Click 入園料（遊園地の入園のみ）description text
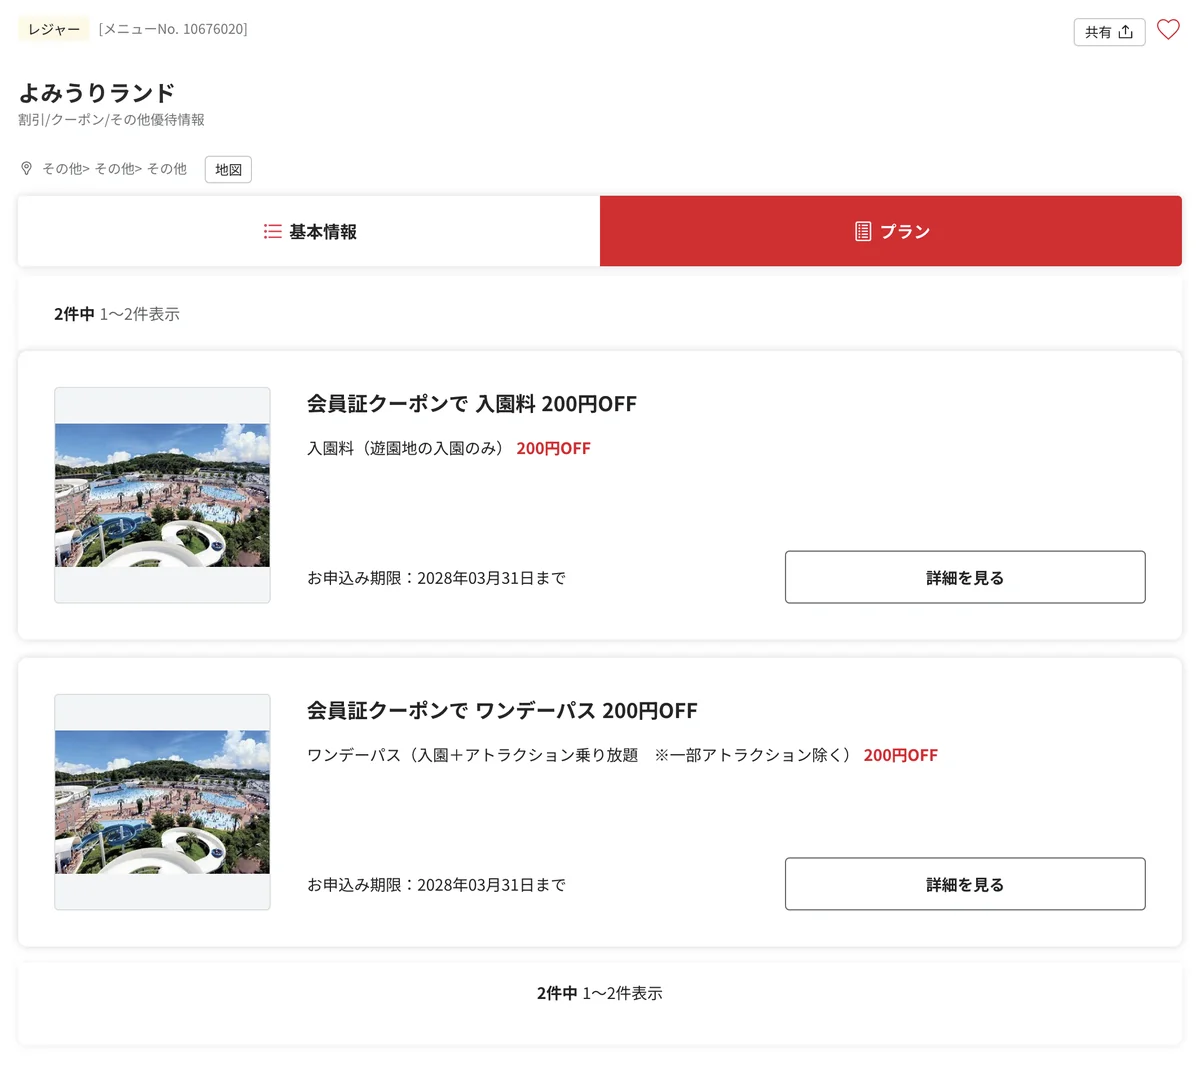The height and width of the screenshot is (1074, 1200). [407, 448]
